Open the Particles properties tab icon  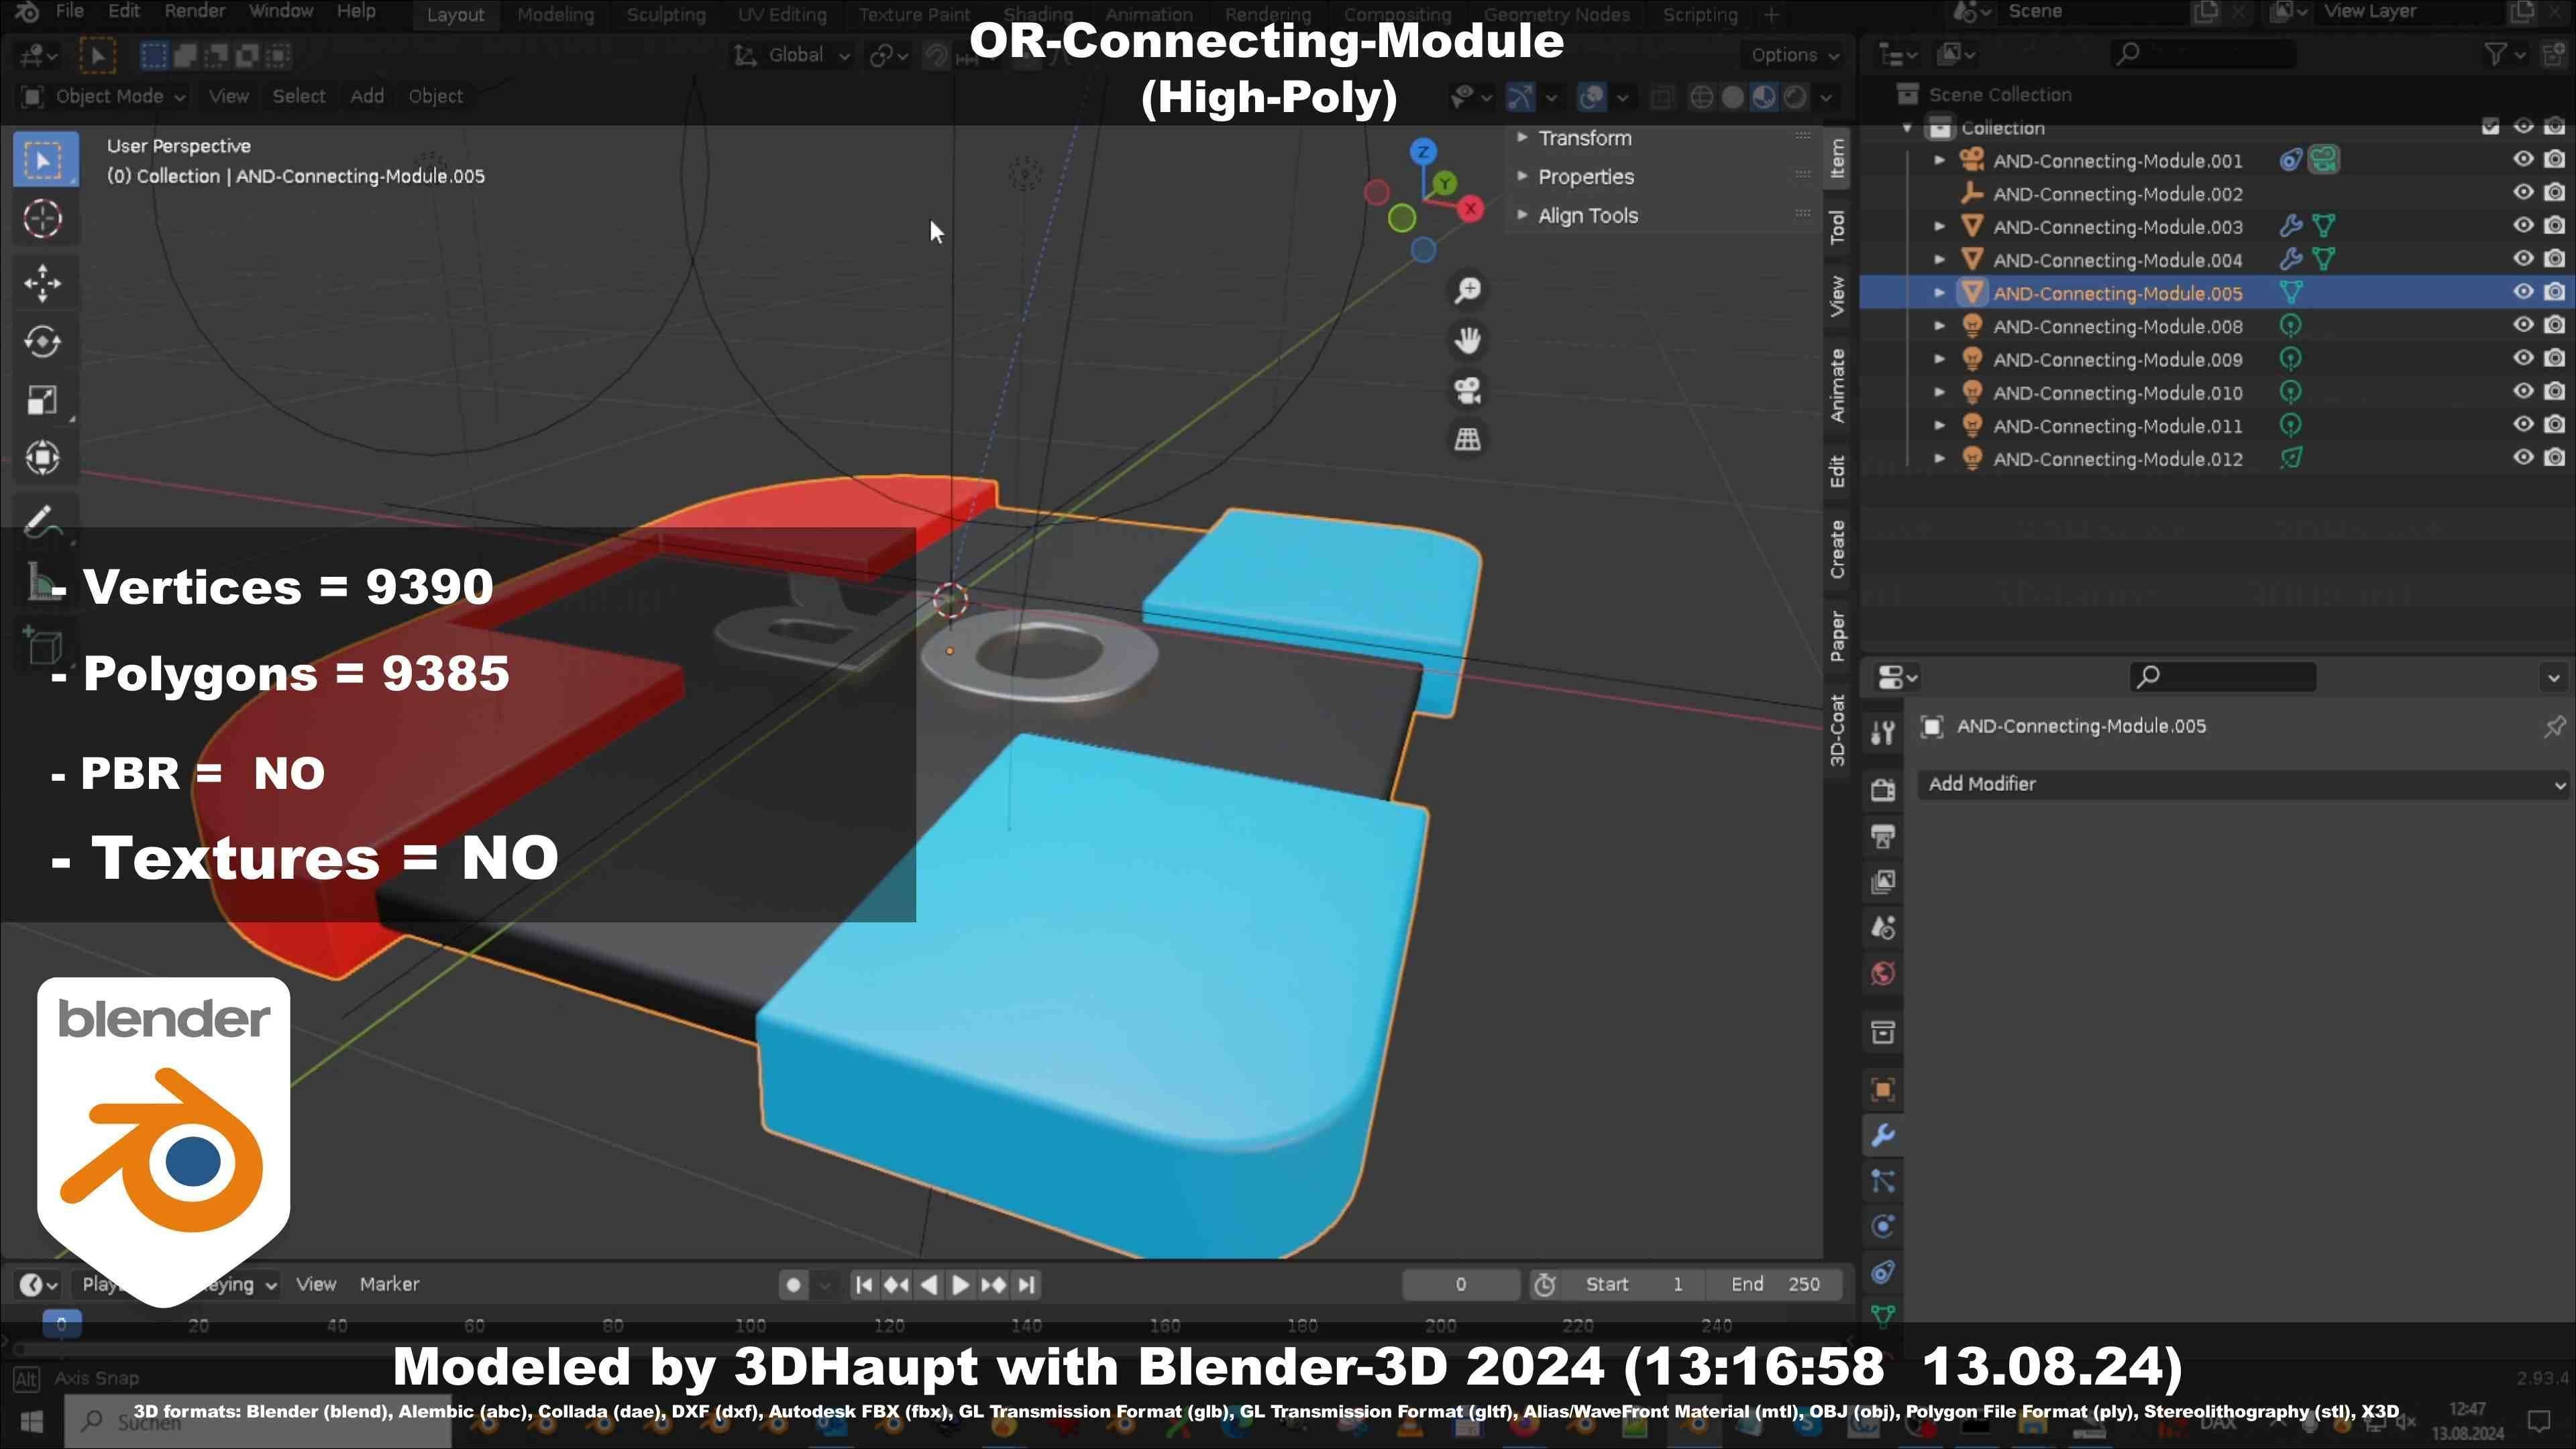(x=1883, y=1181)
